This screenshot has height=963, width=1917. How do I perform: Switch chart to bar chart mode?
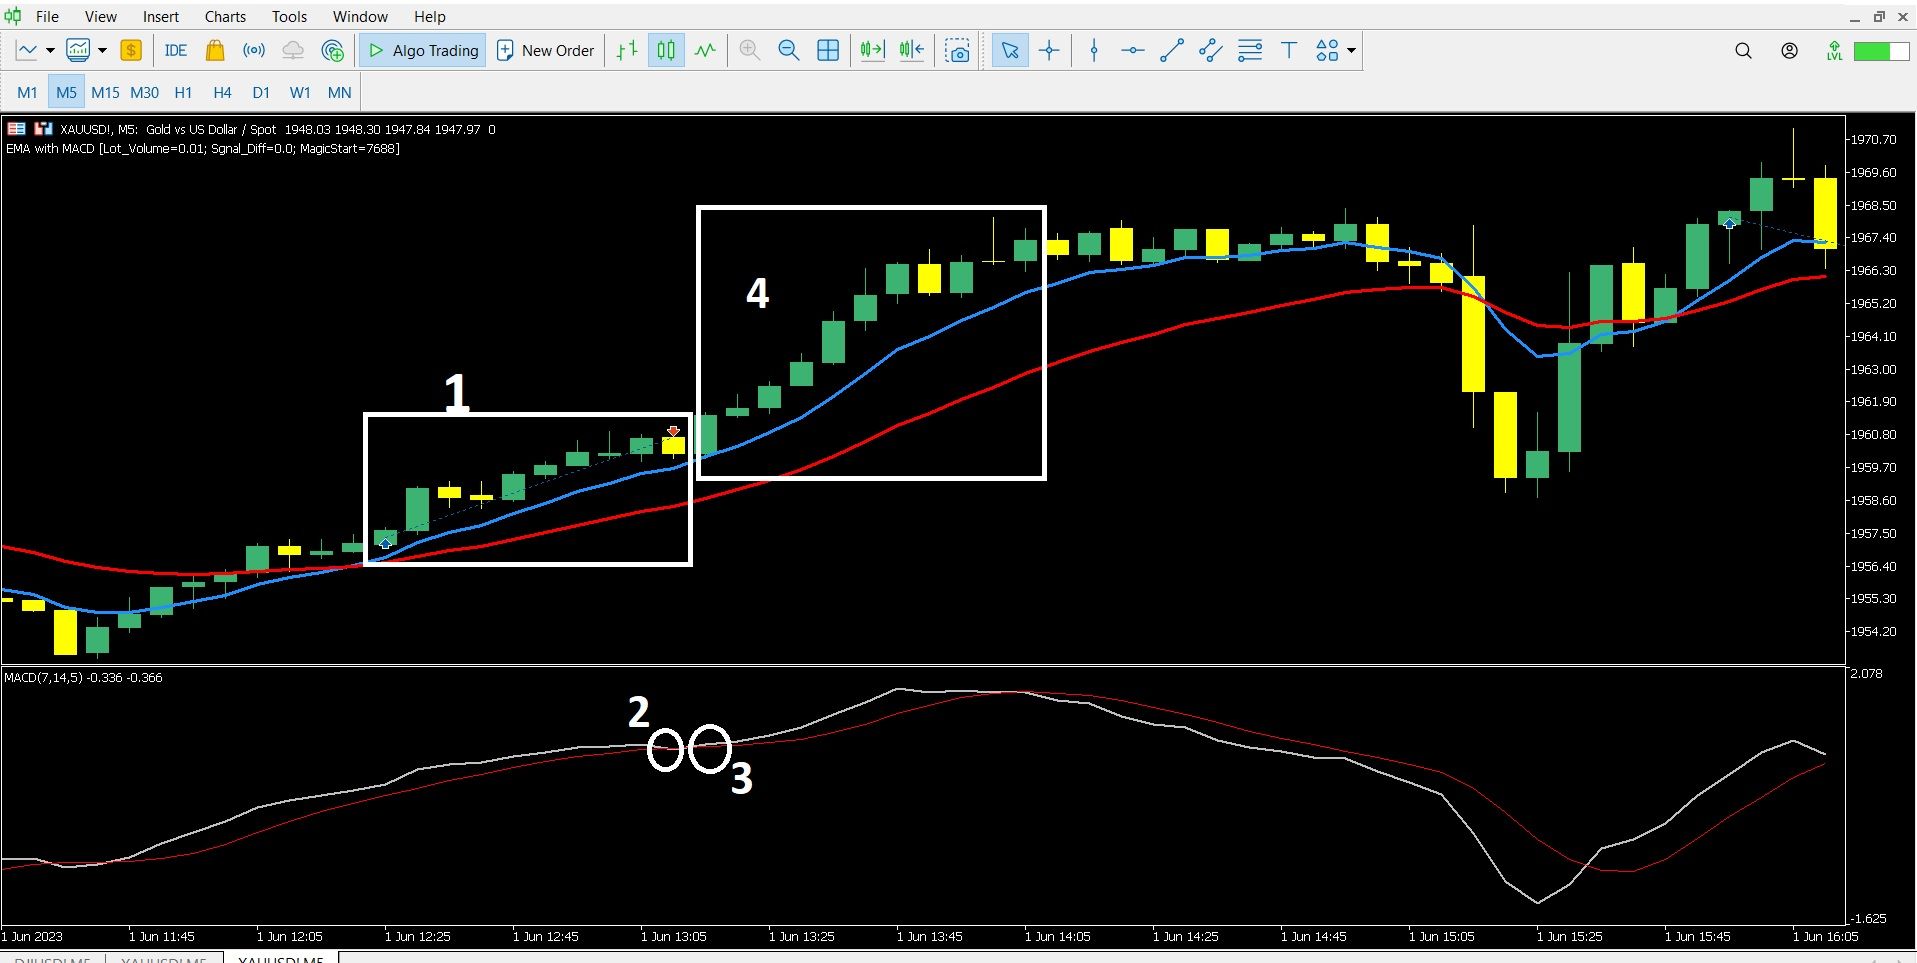pyautogui.click(x=627, y=50)
